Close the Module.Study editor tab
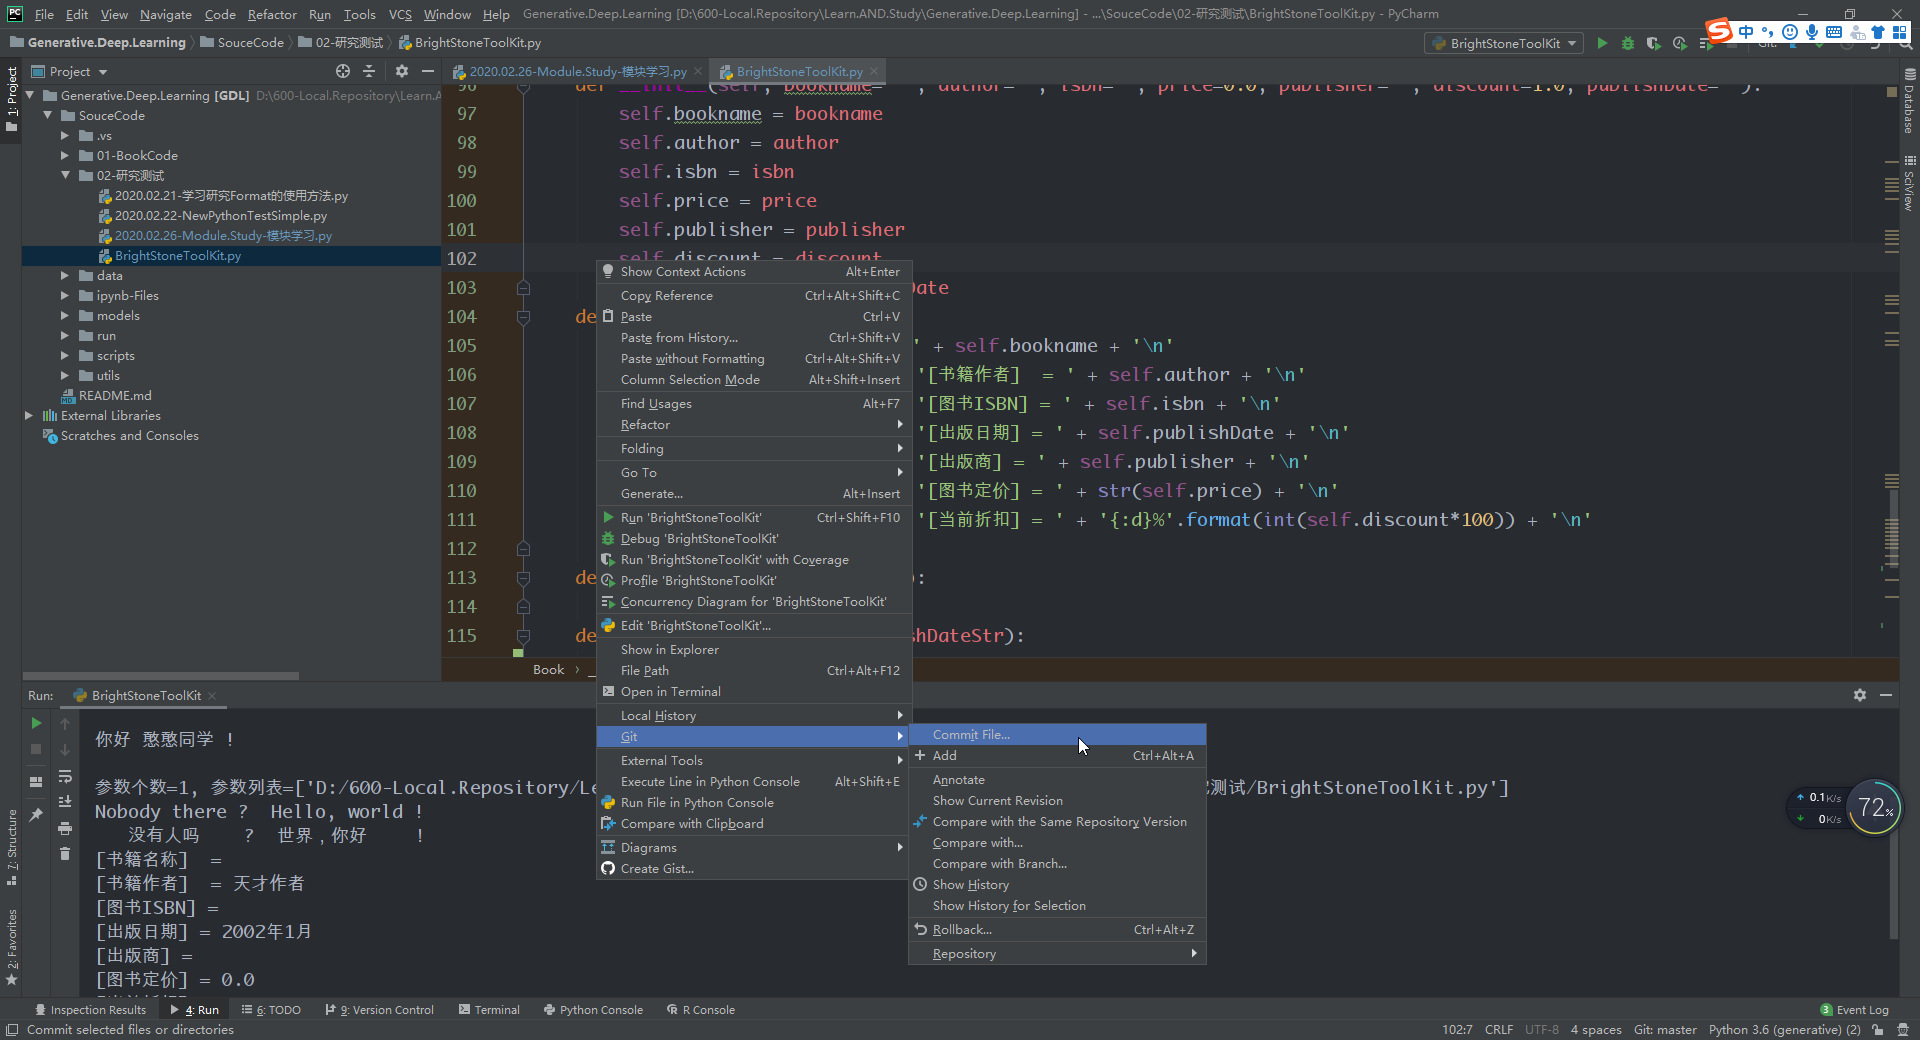 pos(698,71)
